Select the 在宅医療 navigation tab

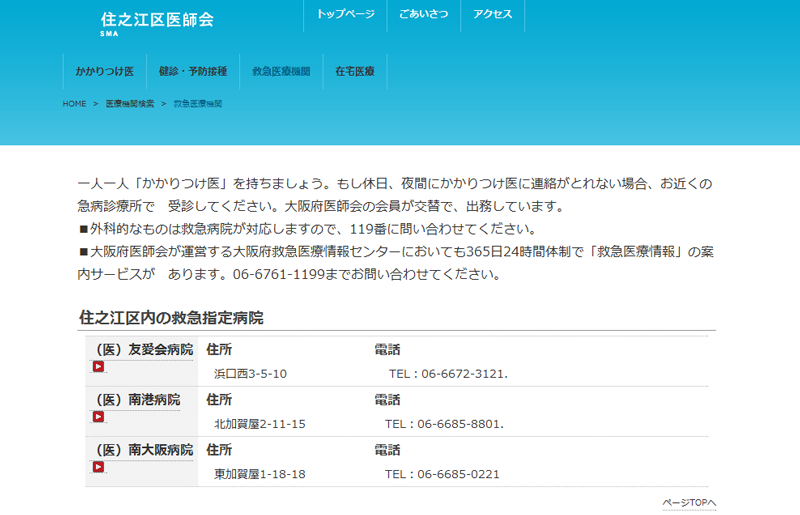(355, 72)
